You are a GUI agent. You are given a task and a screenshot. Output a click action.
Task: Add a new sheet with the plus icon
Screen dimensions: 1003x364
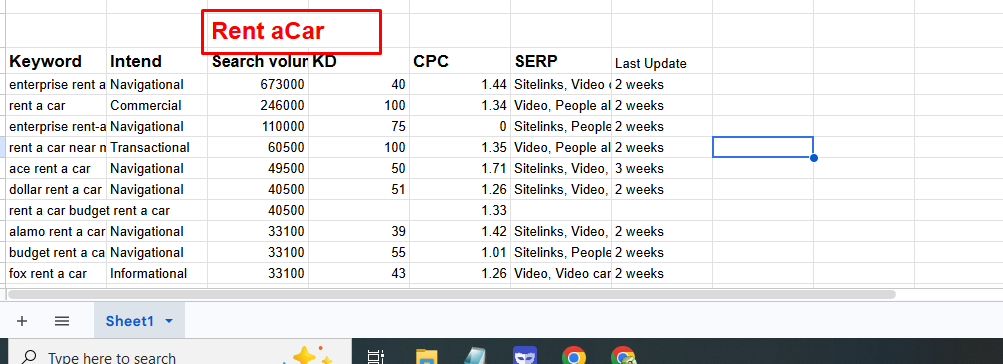[22, 321]
